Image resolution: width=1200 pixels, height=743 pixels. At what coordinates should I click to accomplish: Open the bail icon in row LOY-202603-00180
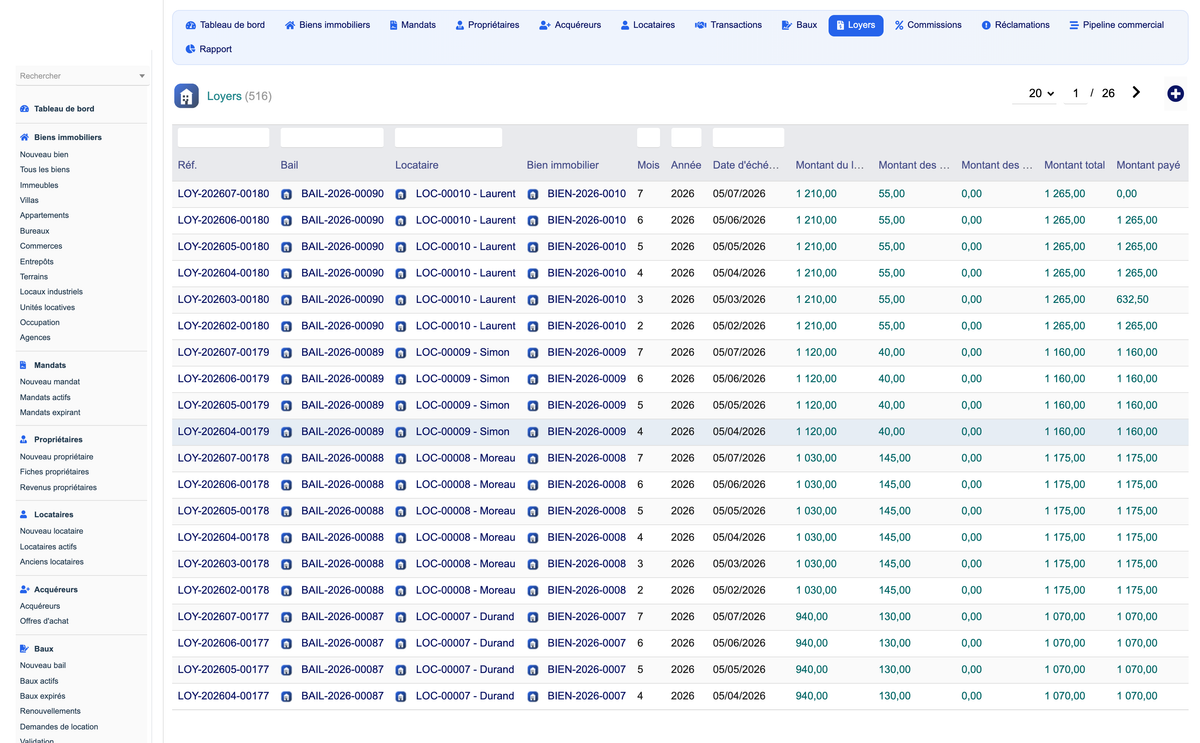click(x=287, y=300)
